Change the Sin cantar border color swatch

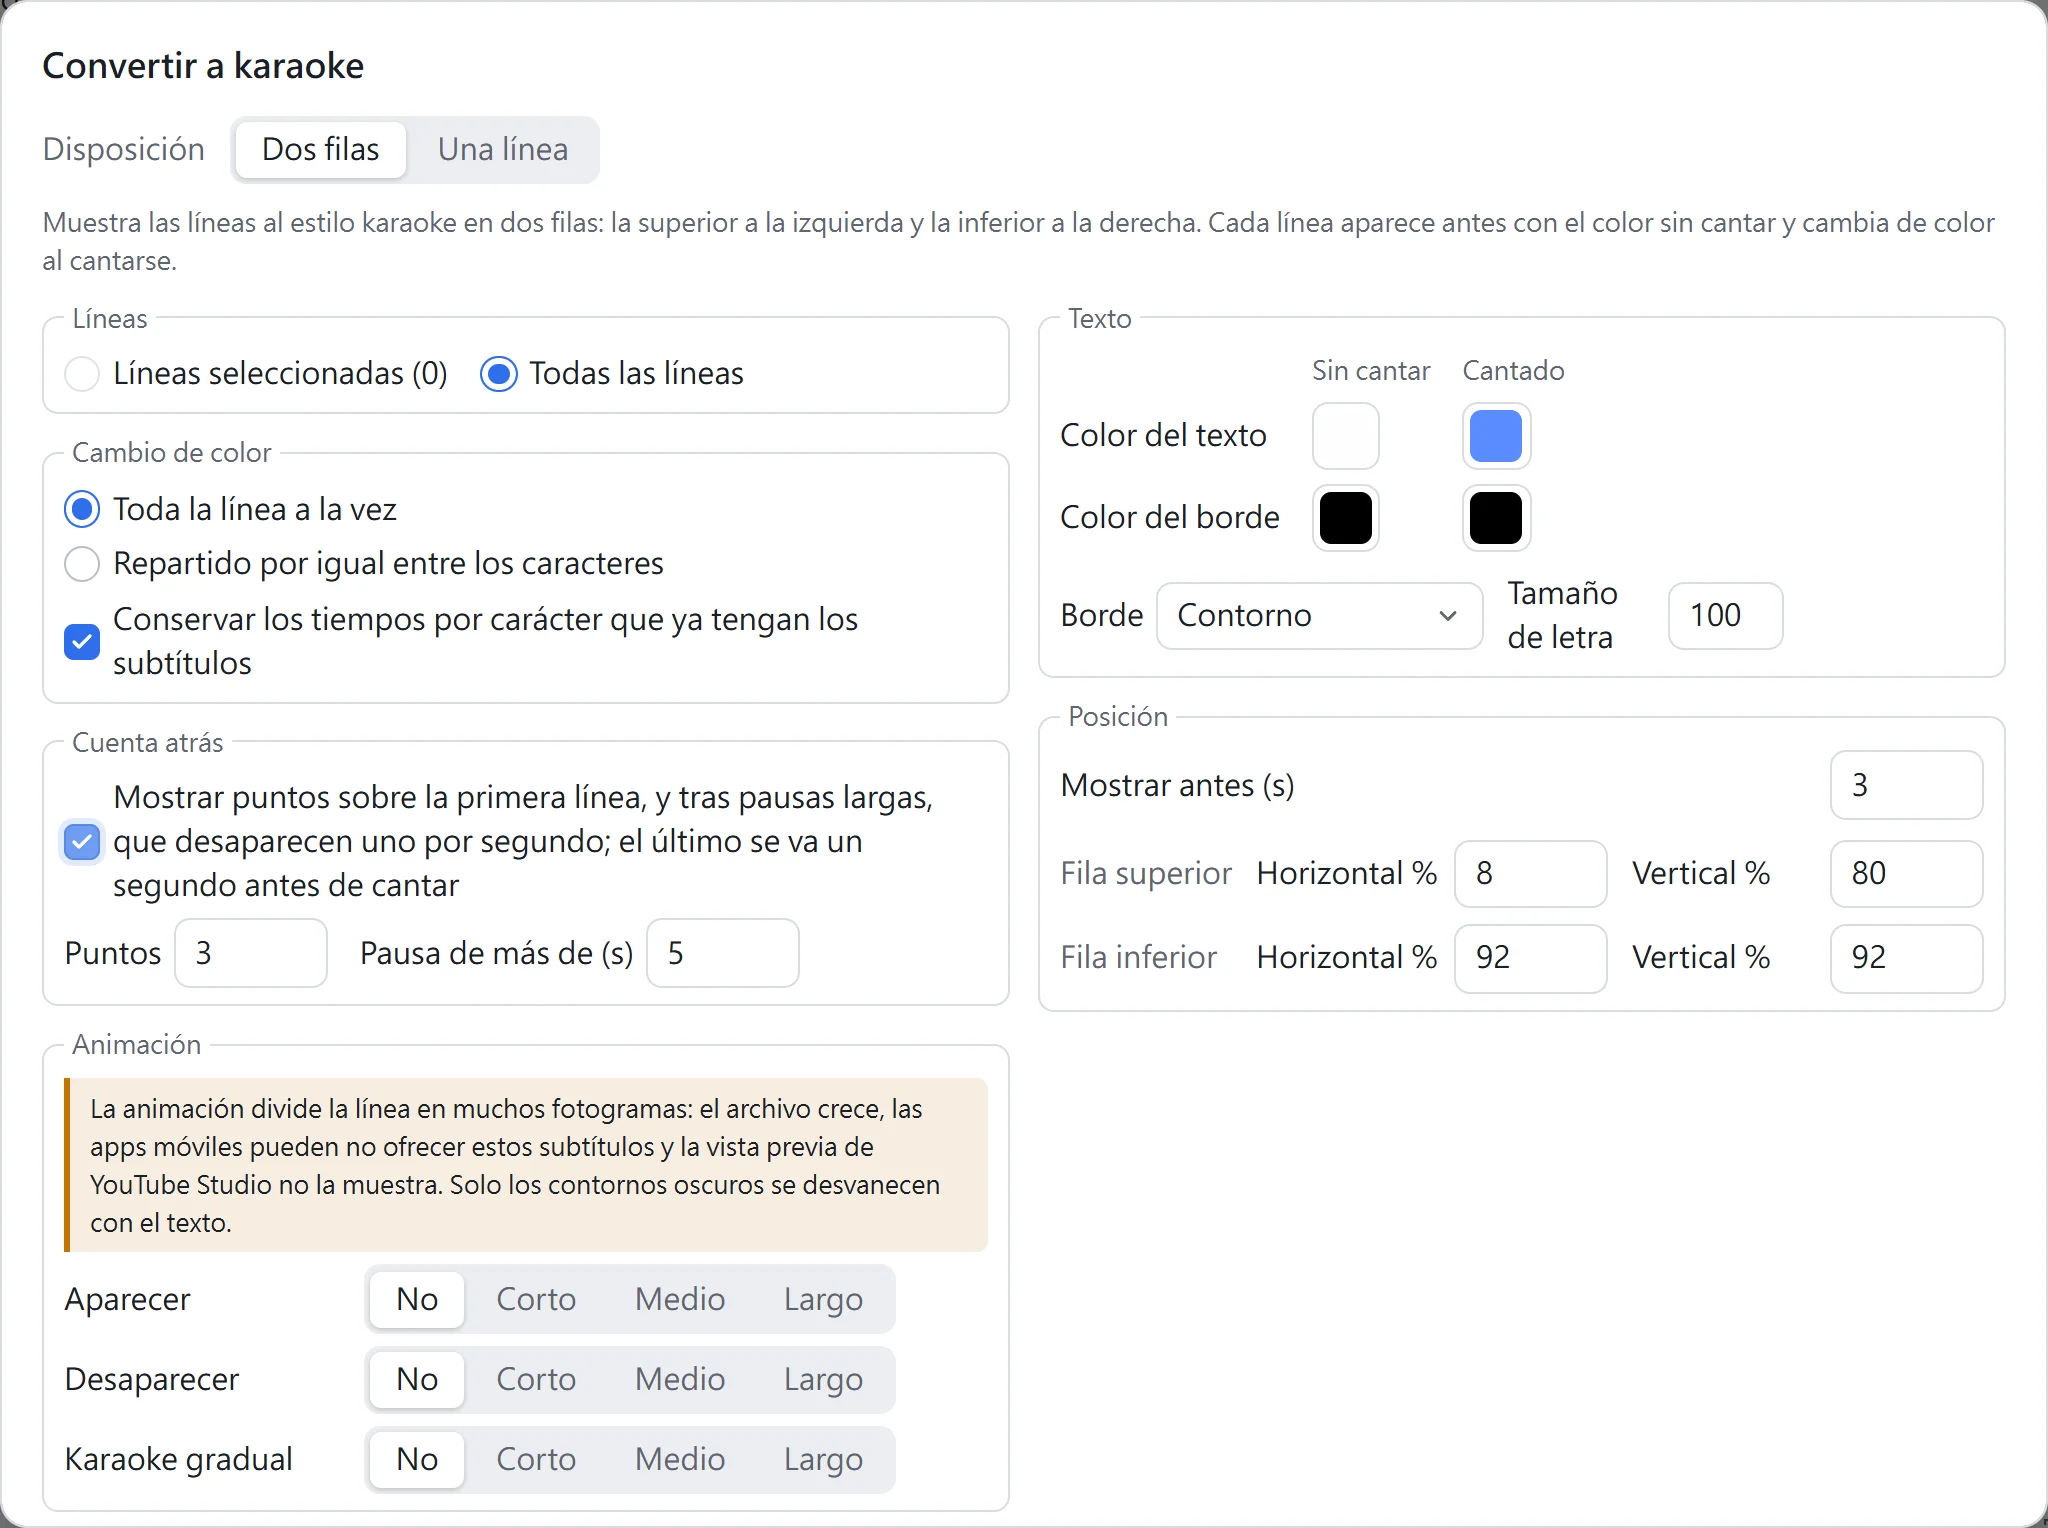pos(1345,518)
